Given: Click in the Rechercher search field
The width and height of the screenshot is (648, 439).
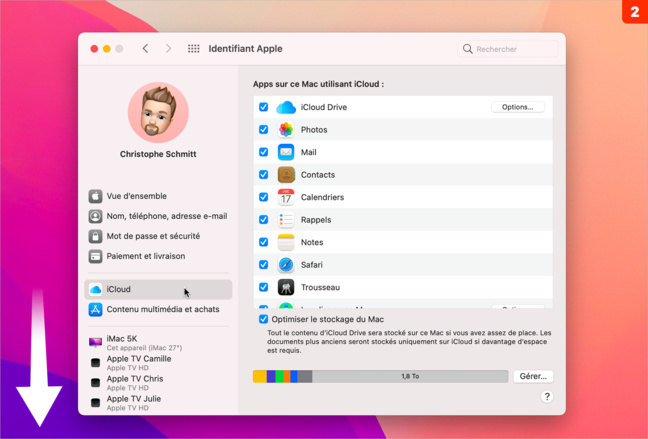Looking at the screenshot, I should [508, 49].
